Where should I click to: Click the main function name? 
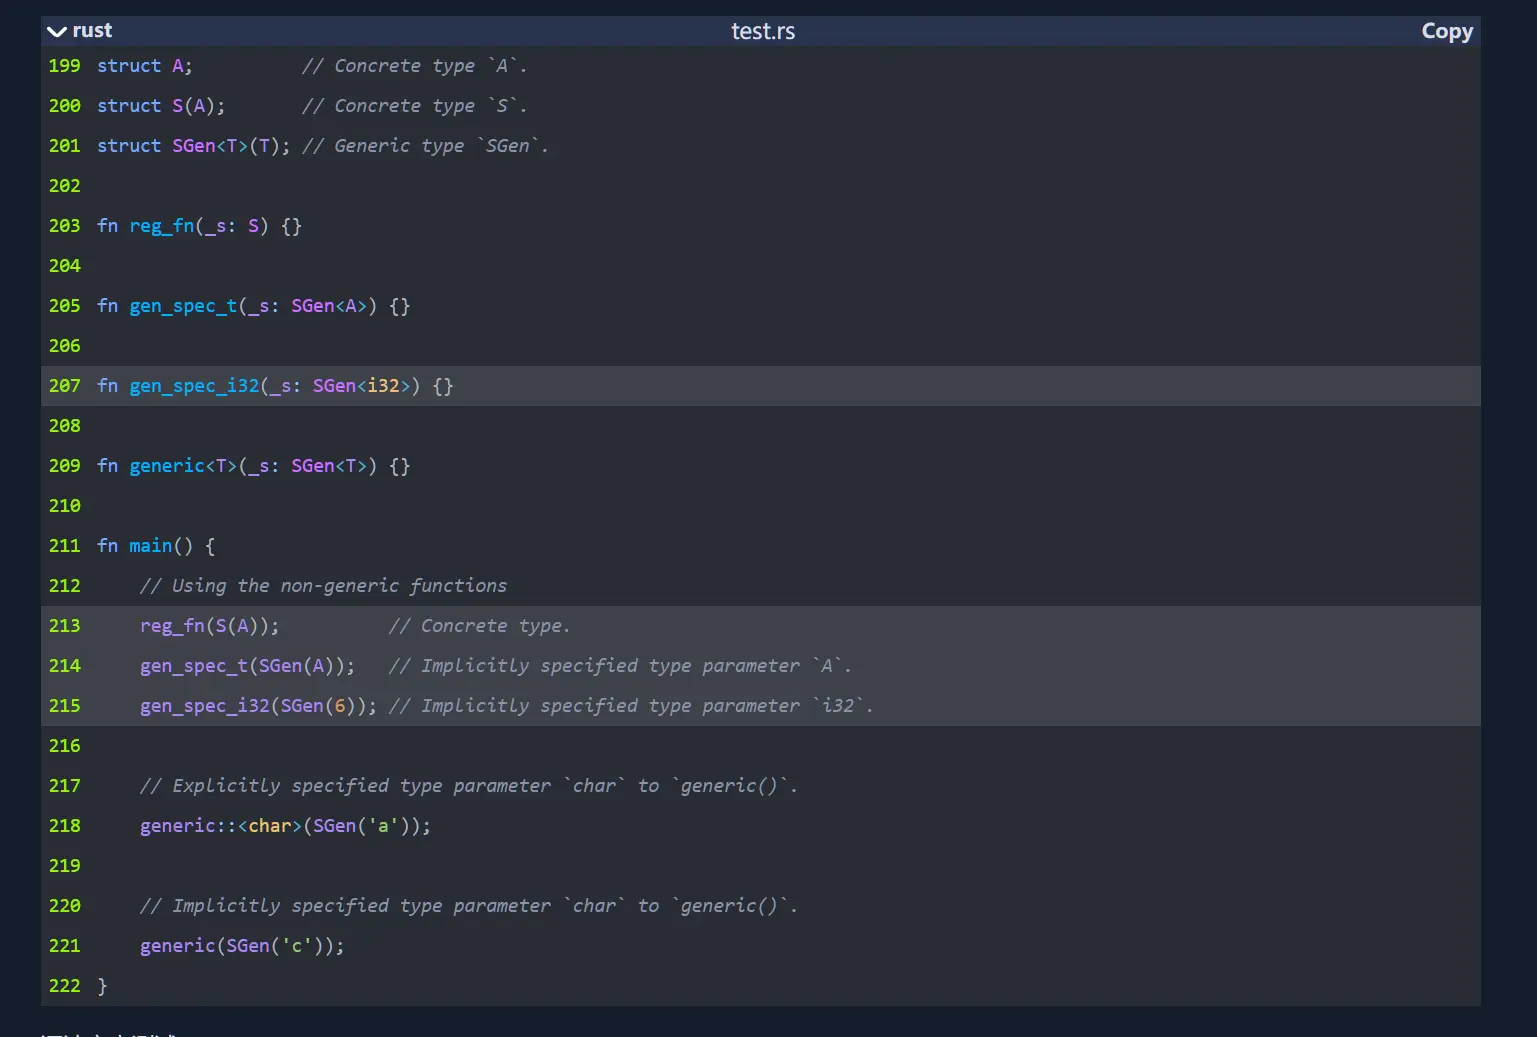pos(150,546)
